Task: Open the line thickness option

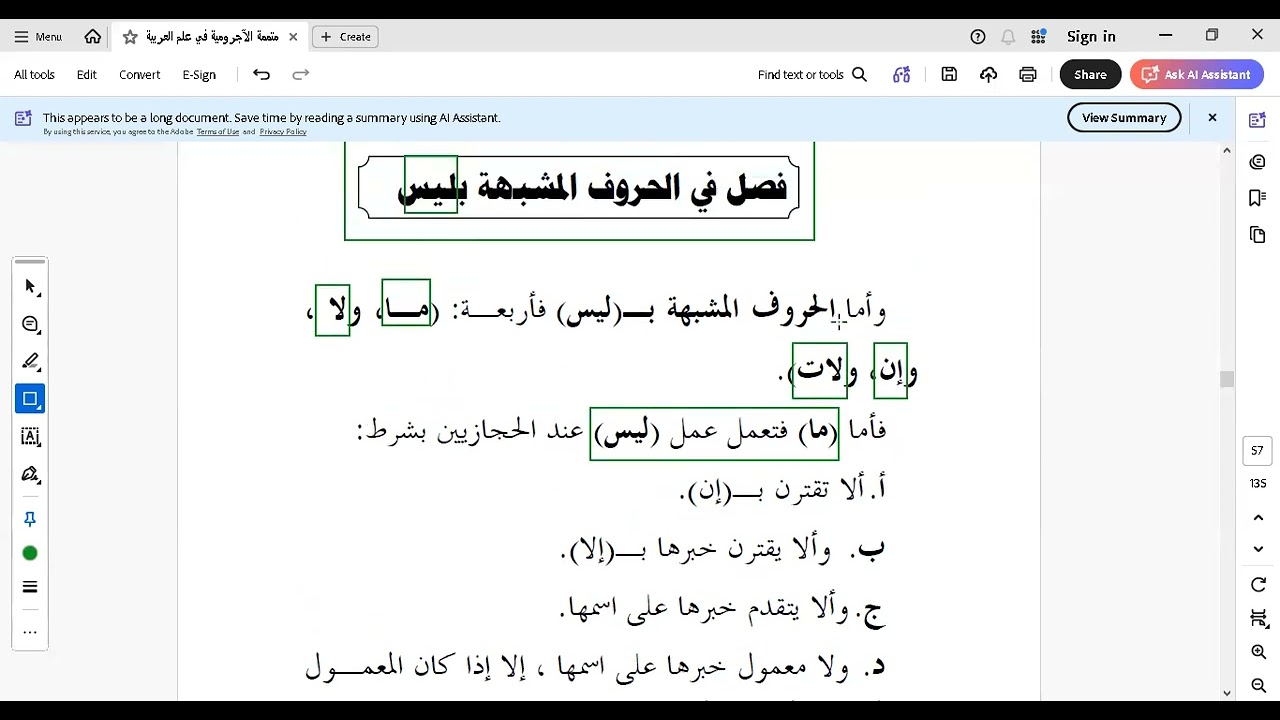Action: coord(30,587)
